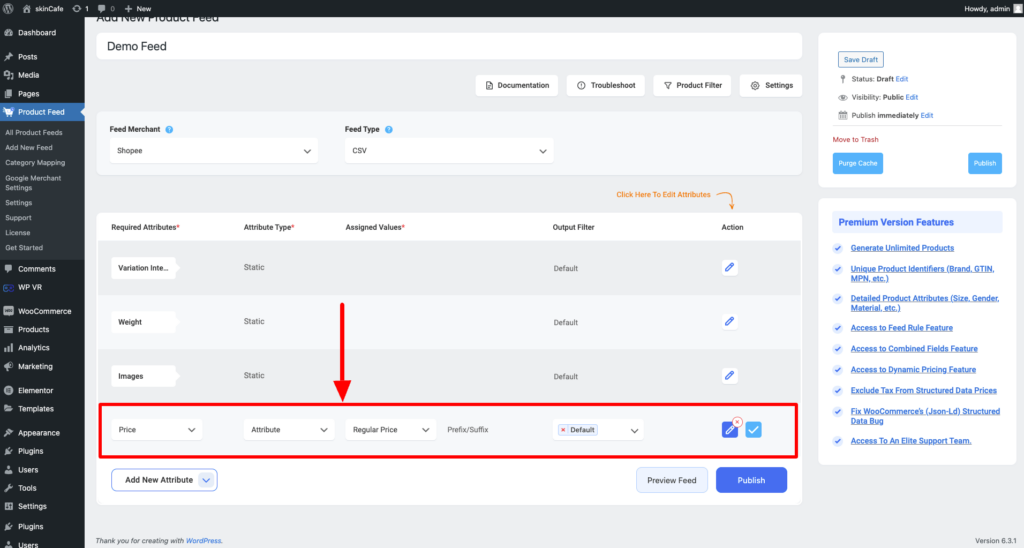The image size is (1024, 548).
Task: Expand the Feed Type CSV dropdown
Action: pos(449,151)
